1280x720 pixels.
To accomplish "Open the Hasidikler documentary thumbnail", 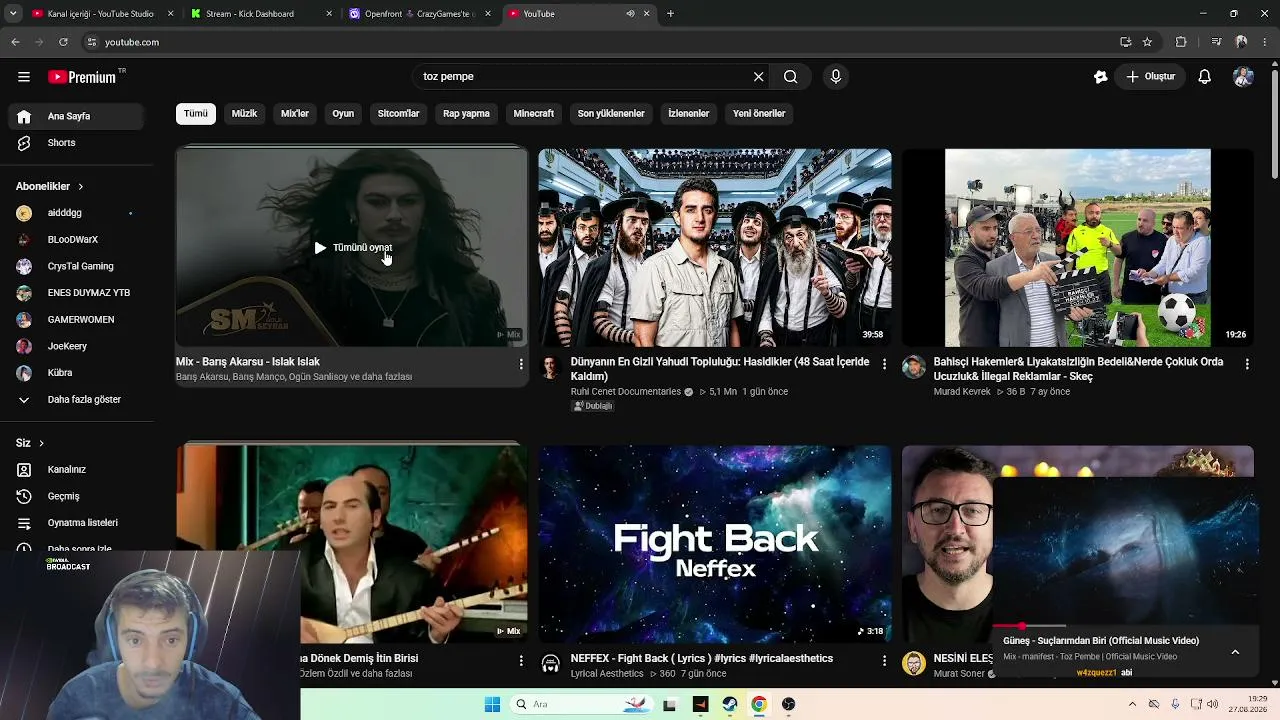I will [715, 247].
